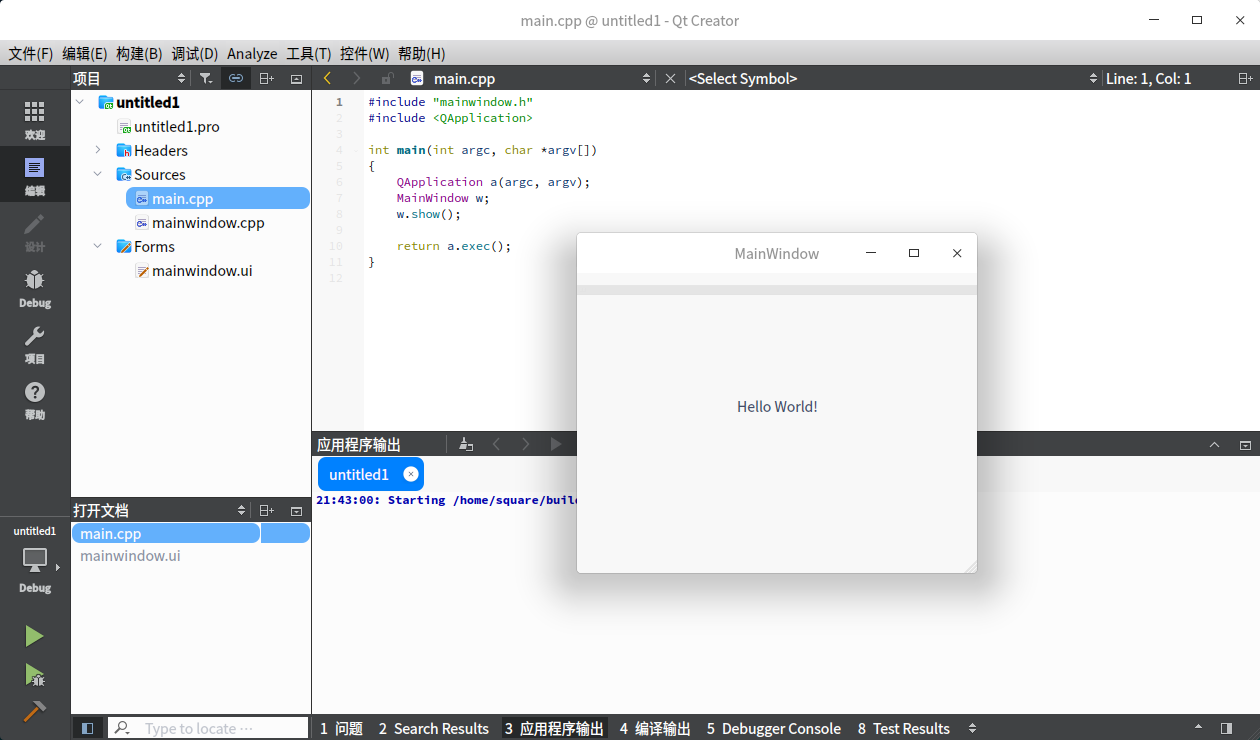
Task: Select mainwindow.cpp in the project tree
Action: tap(208, 222)
